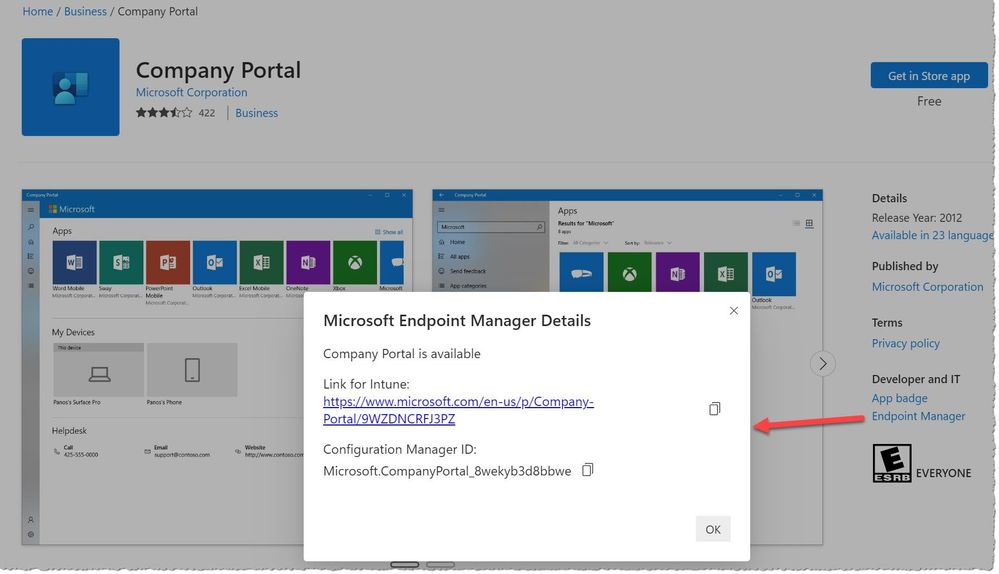
Task: Click Panos's Phone device tile
Action: click(x=192, y=370)
